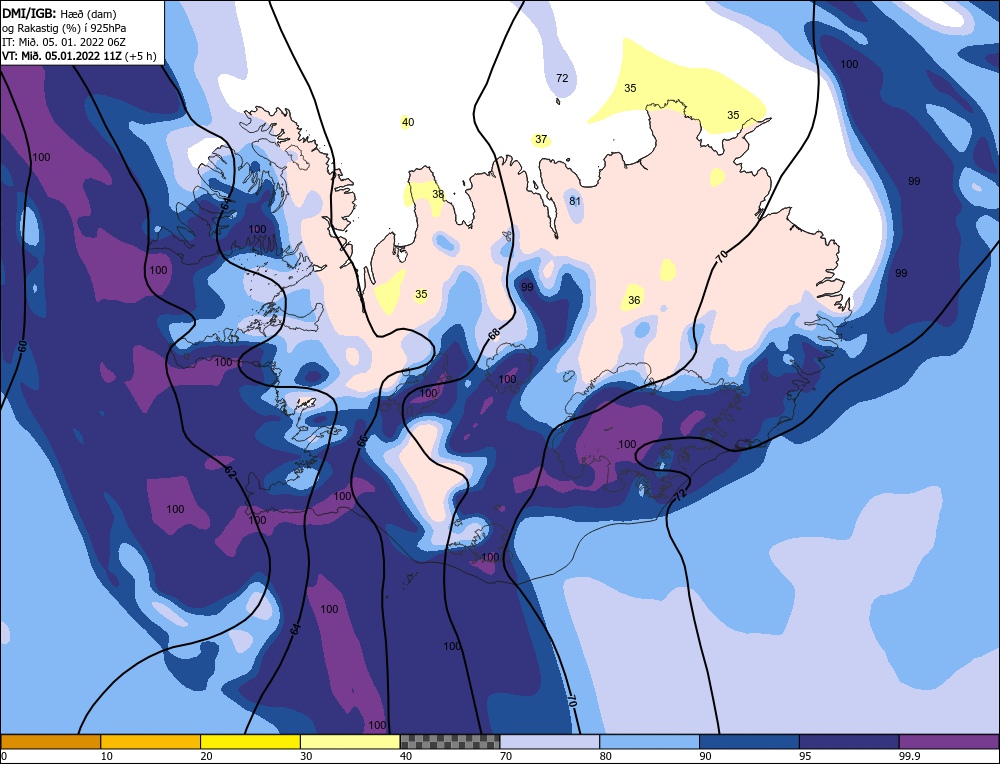The image size is (1000, 764).
Task: Select the pale yellow 30–40 legend swatch
Action: coord(350,742)
